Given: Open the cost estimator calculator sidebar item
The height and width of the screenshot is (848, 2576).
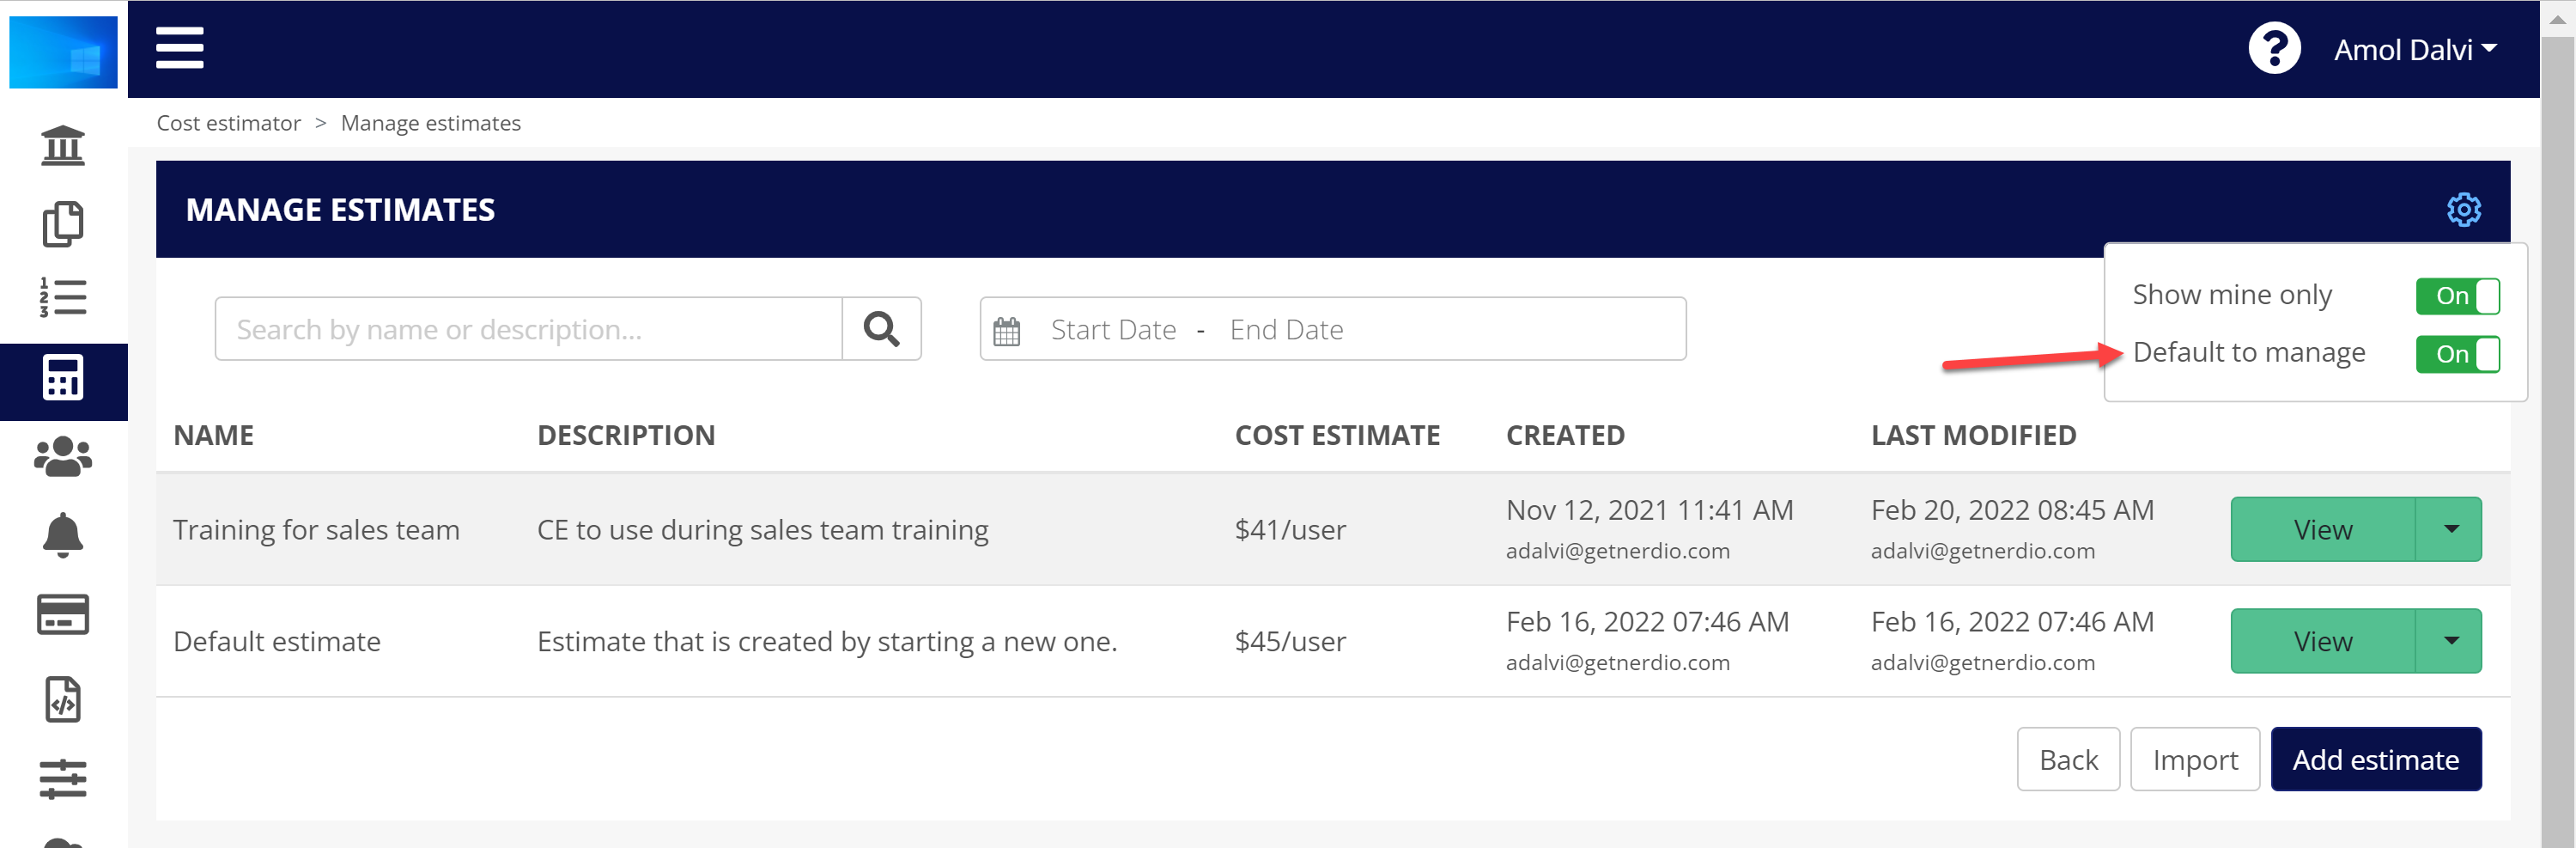Looking at the screenshot, I should tap(63, 378).
